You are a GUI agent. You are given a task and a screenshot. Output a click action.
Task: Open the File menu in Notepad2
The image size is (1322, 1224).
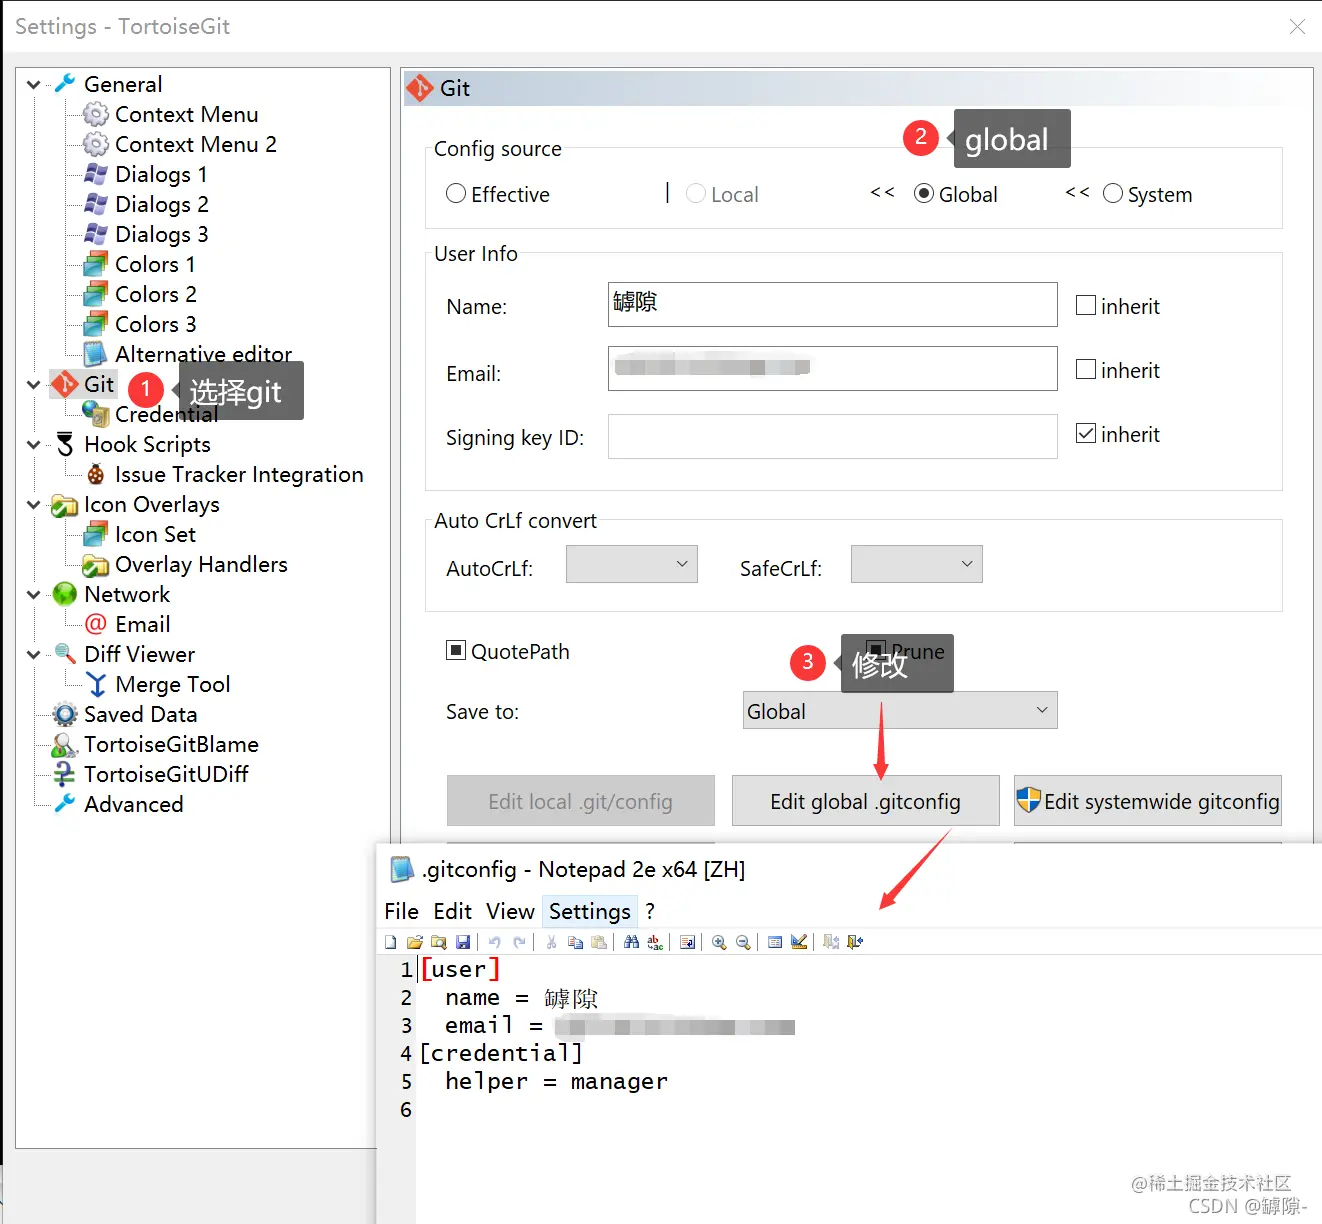(401, 911)
